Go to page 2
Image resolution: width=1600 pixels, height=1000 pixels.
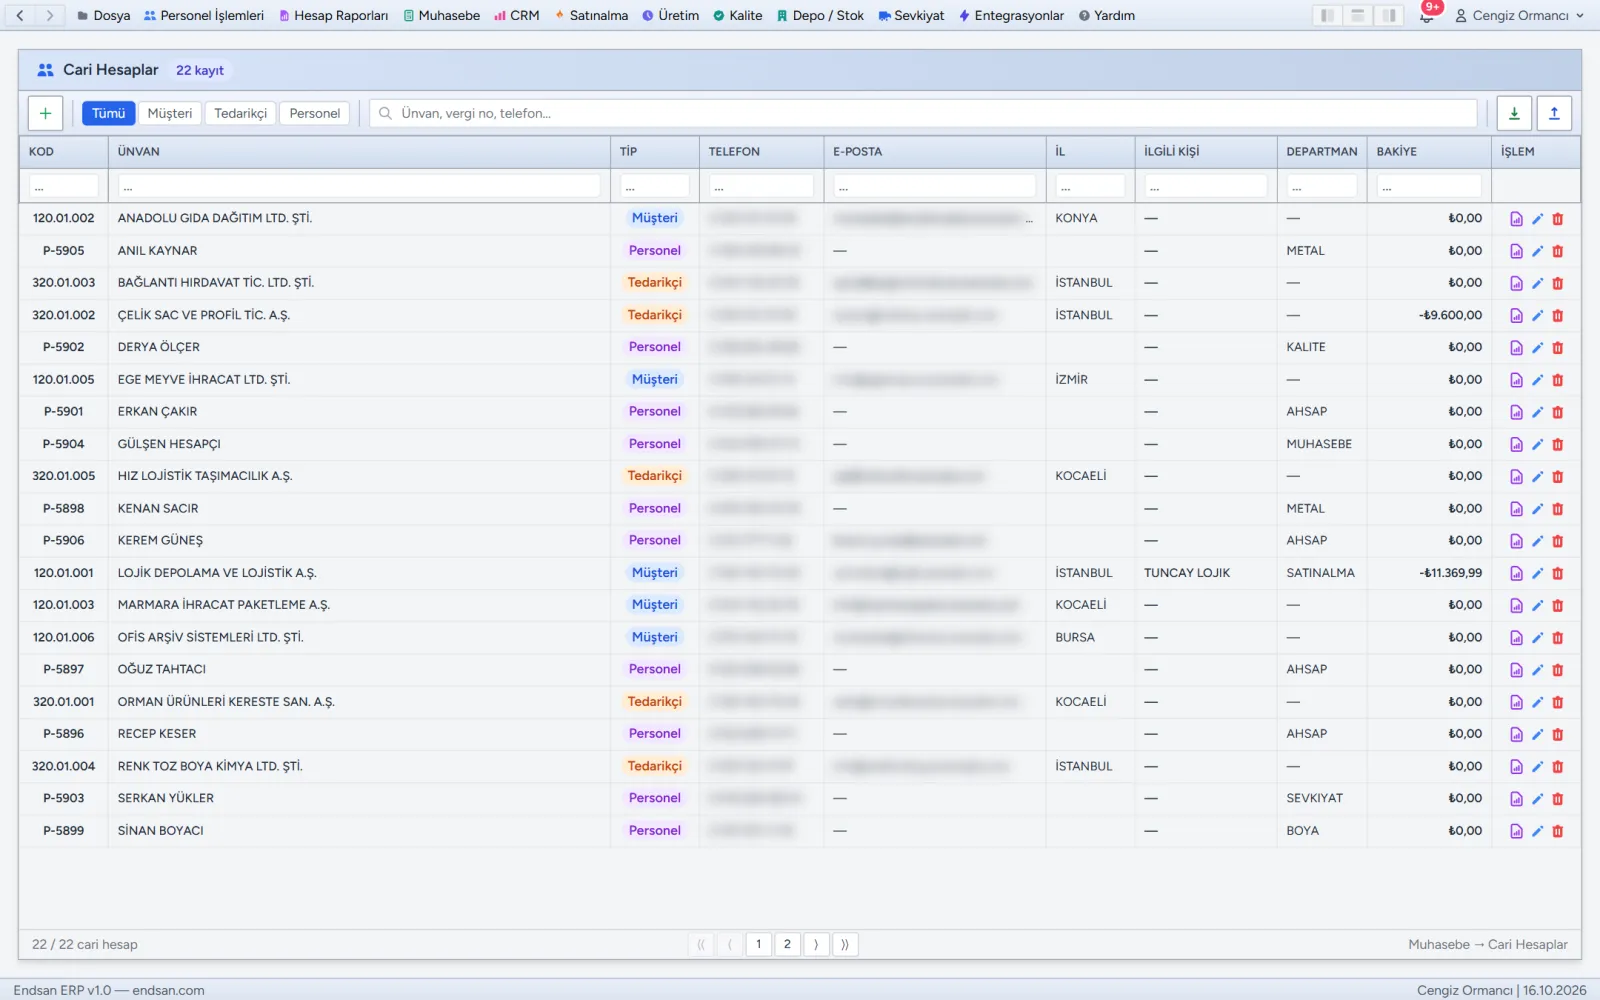tap(787, 944)
